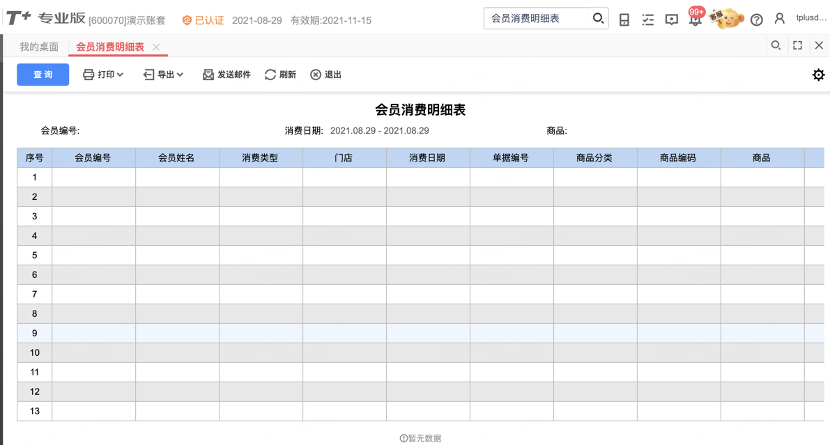Click the 刷新 refresh button
The image size is (830, 446).
[x=281, y=75]
